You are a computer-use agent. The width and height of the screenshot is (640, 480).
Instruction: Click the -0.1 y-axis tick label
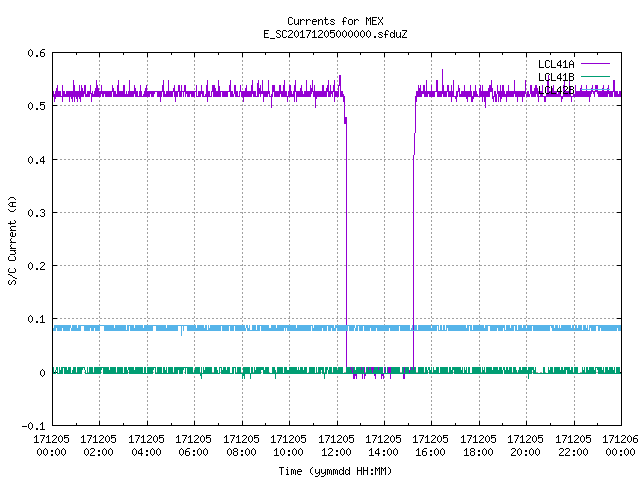[33, 426]
